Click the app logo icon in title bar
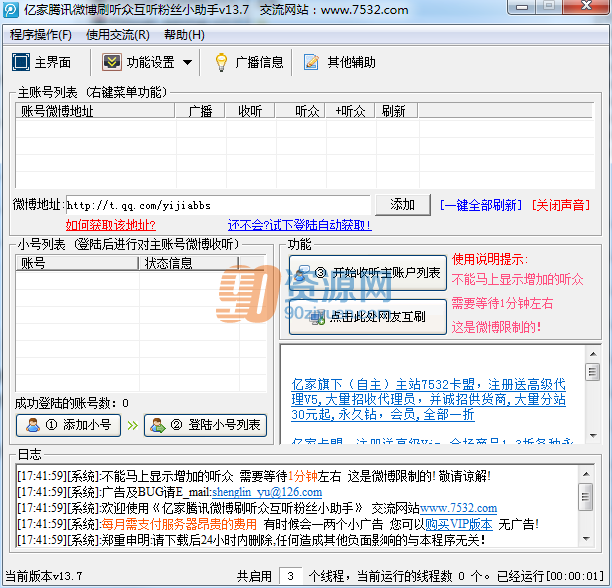 pyautogui.click(x=11, y=10)
